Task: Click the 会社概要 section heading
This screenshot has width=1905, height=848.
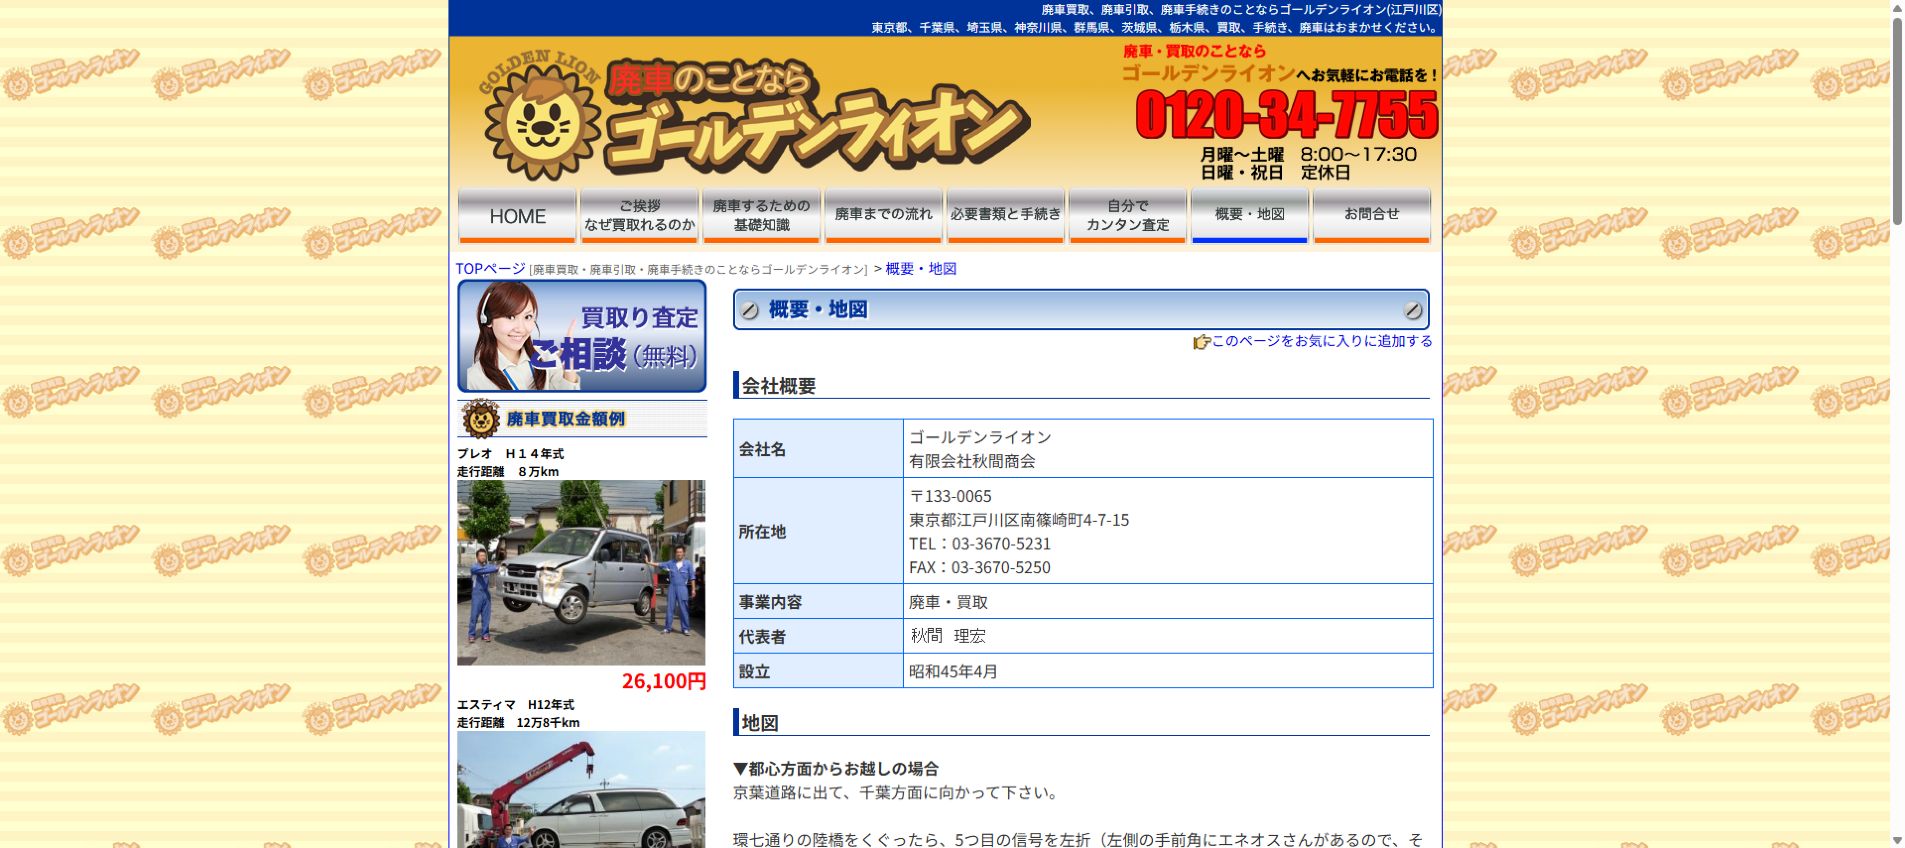Action: tap(779, 386)
